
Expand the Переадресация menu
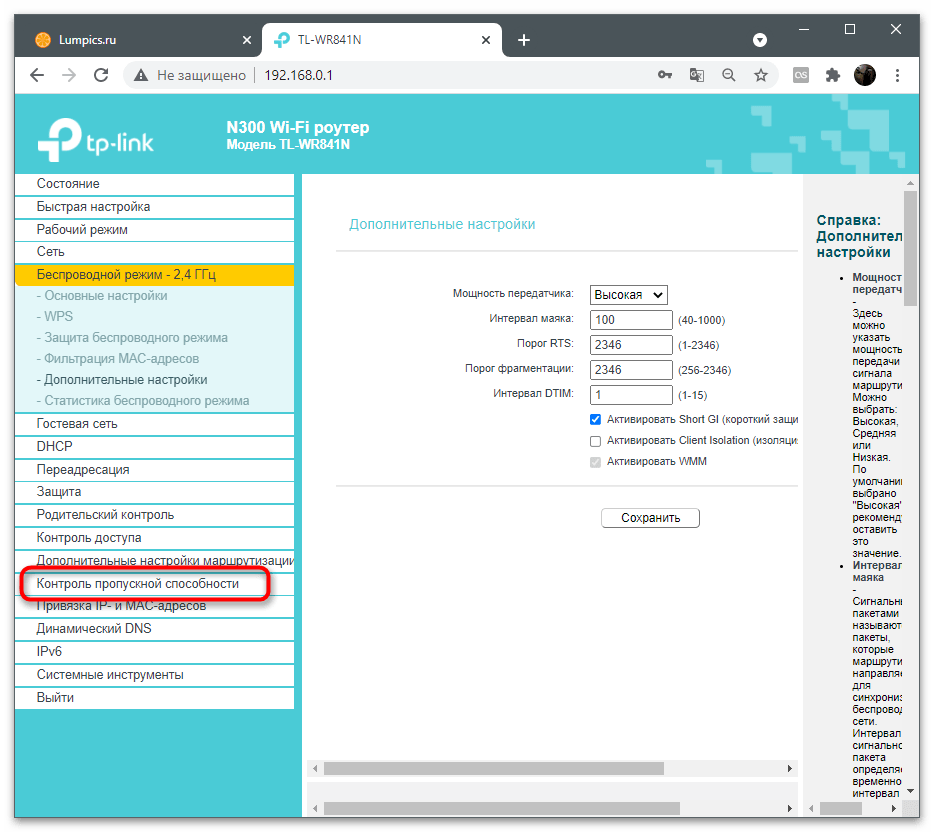[154, 470]
